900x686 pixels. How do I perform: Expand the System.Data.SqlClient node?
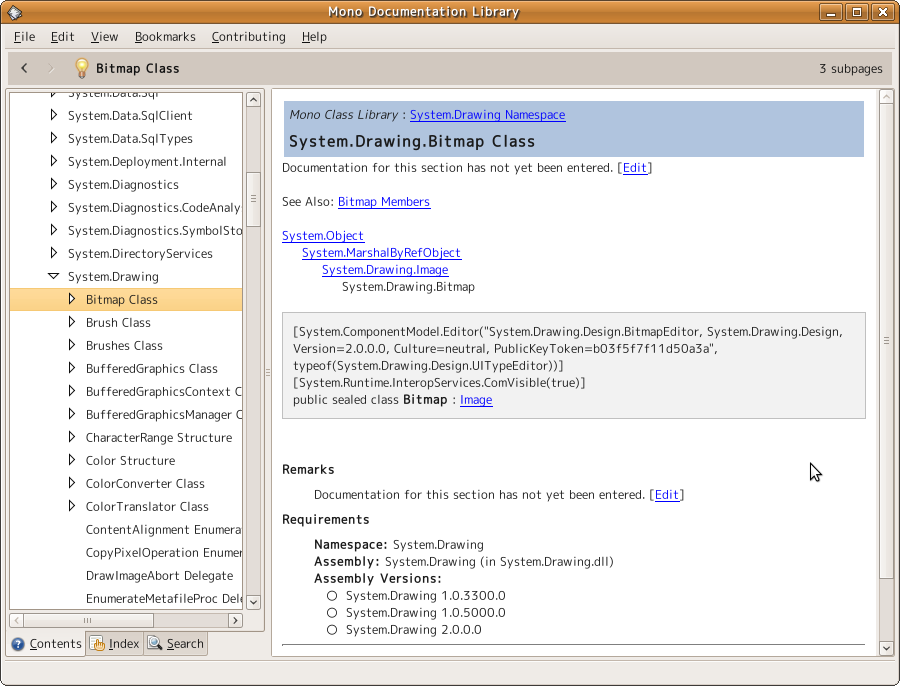tap(53, 115)
